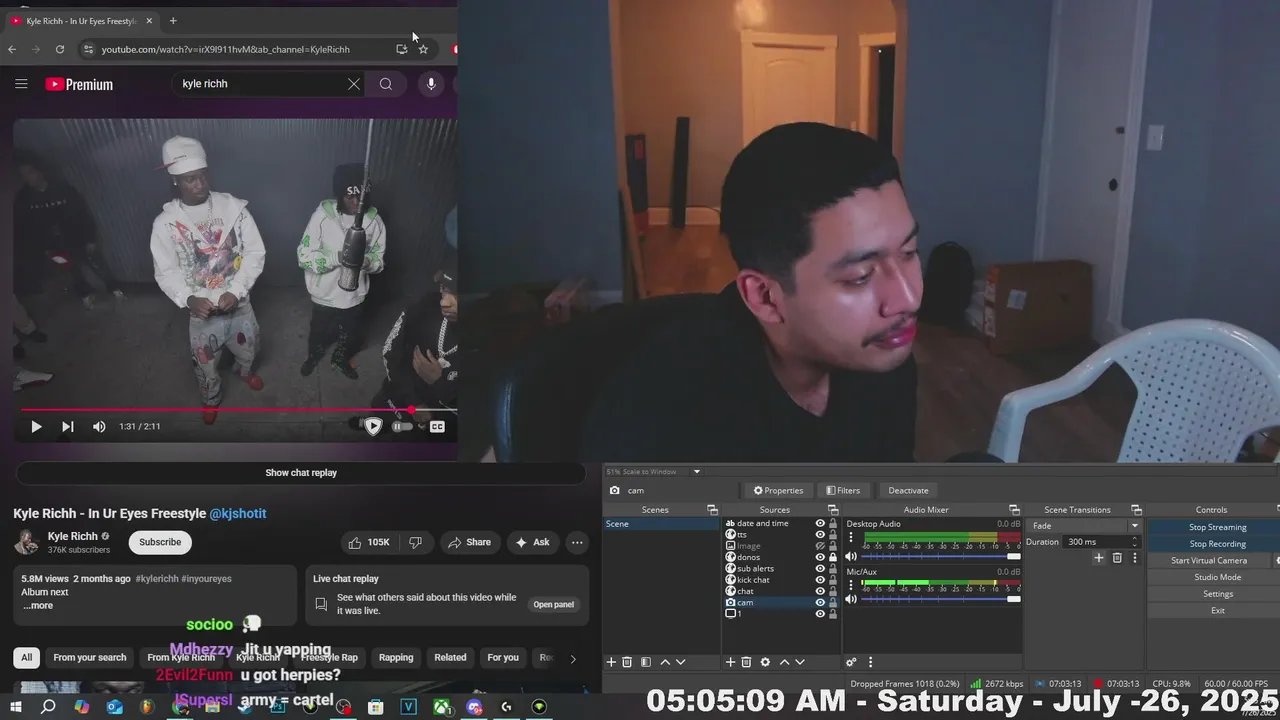
Task: Open the Windows Start menu
Action: pyautogui.click(x=16, y=707)
